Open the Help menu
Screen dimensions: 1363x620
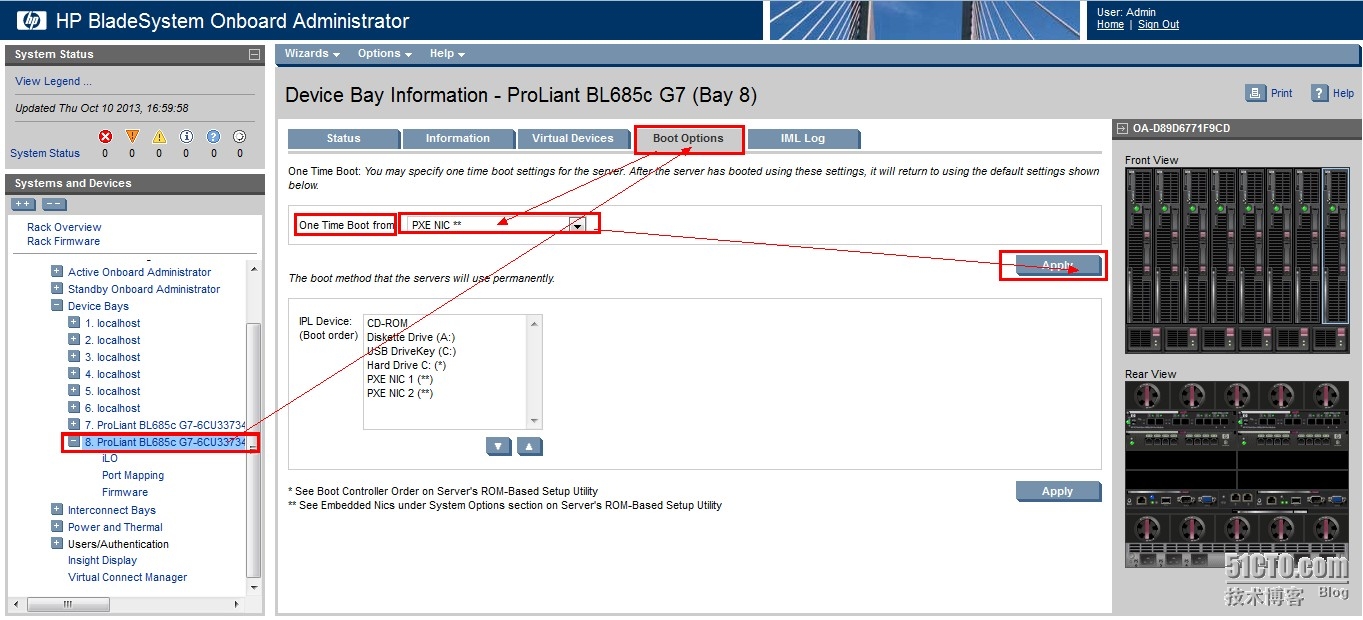click(x=447, y=54)
